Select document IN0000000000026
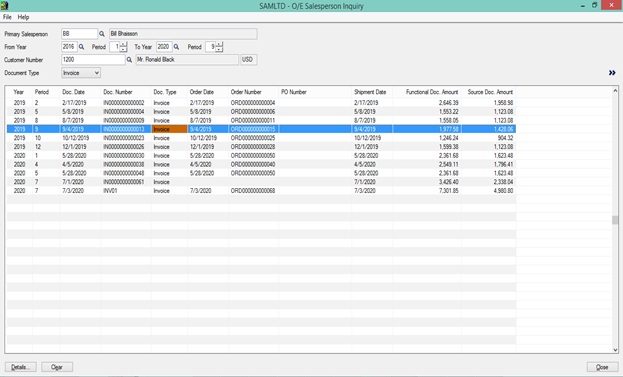 click(x=124, y=147)
